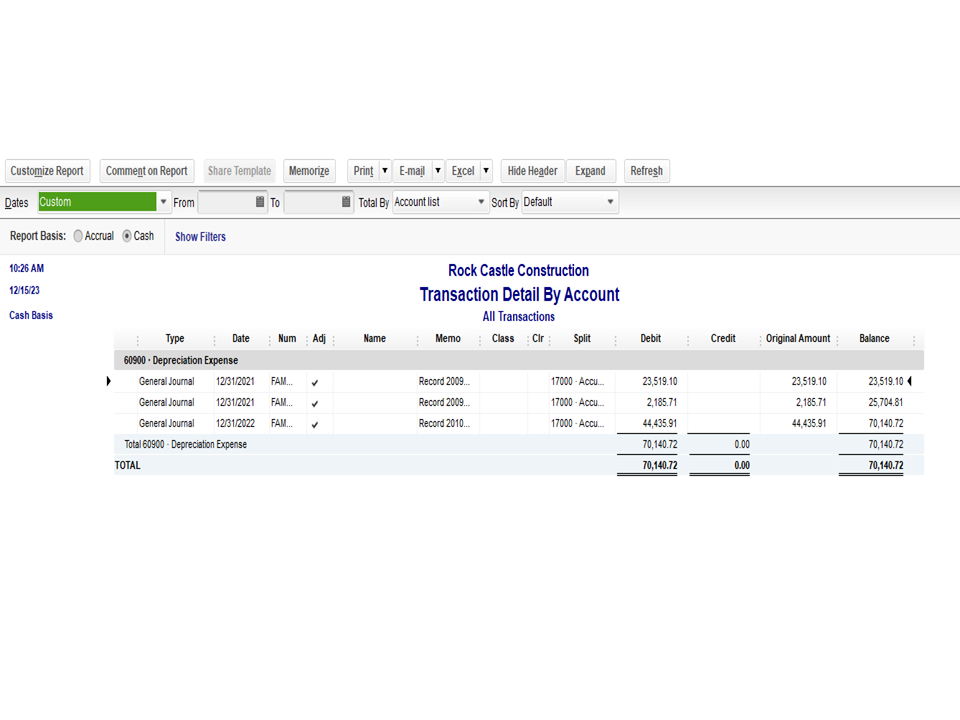
Task: Click Hide Header button
Action: (x=533, y=171)
